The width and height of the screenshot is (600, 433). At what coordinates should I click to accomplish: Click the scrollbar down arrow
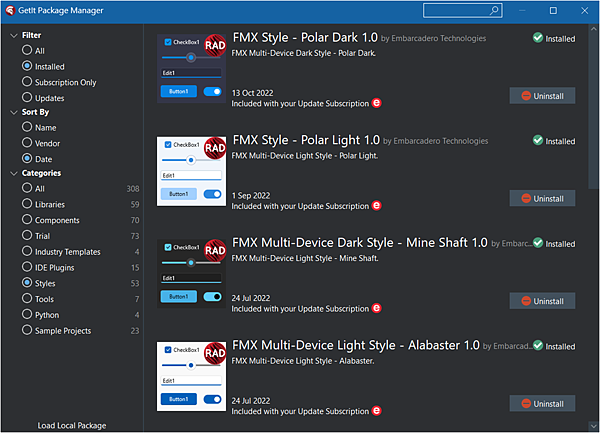click(x=593, y=426)
